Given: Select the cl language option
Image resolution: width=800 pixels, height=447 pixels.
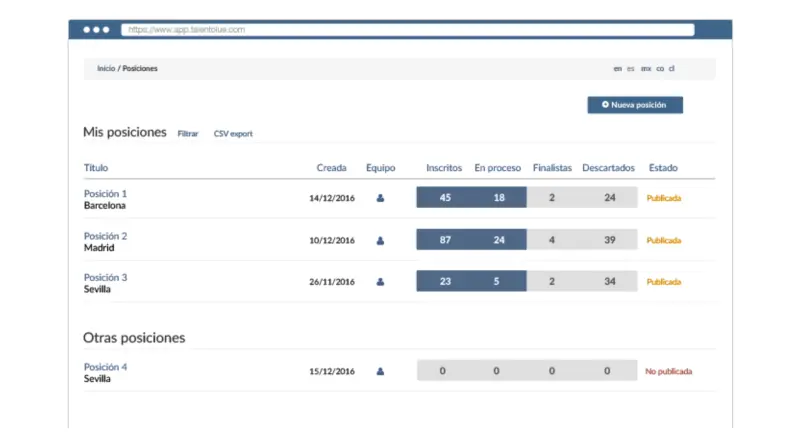Looking at the screenshot, I should coord(672,69).
